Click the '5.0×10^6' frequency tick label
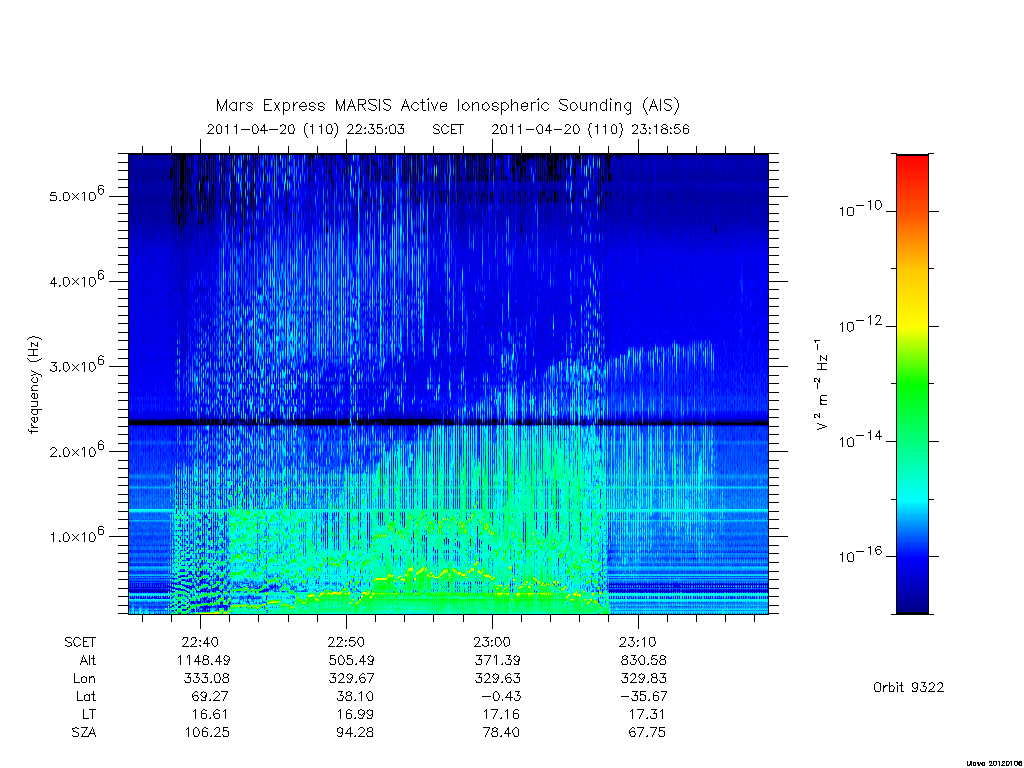This screenshot has width=1024, height=768. tap(76, 195)
